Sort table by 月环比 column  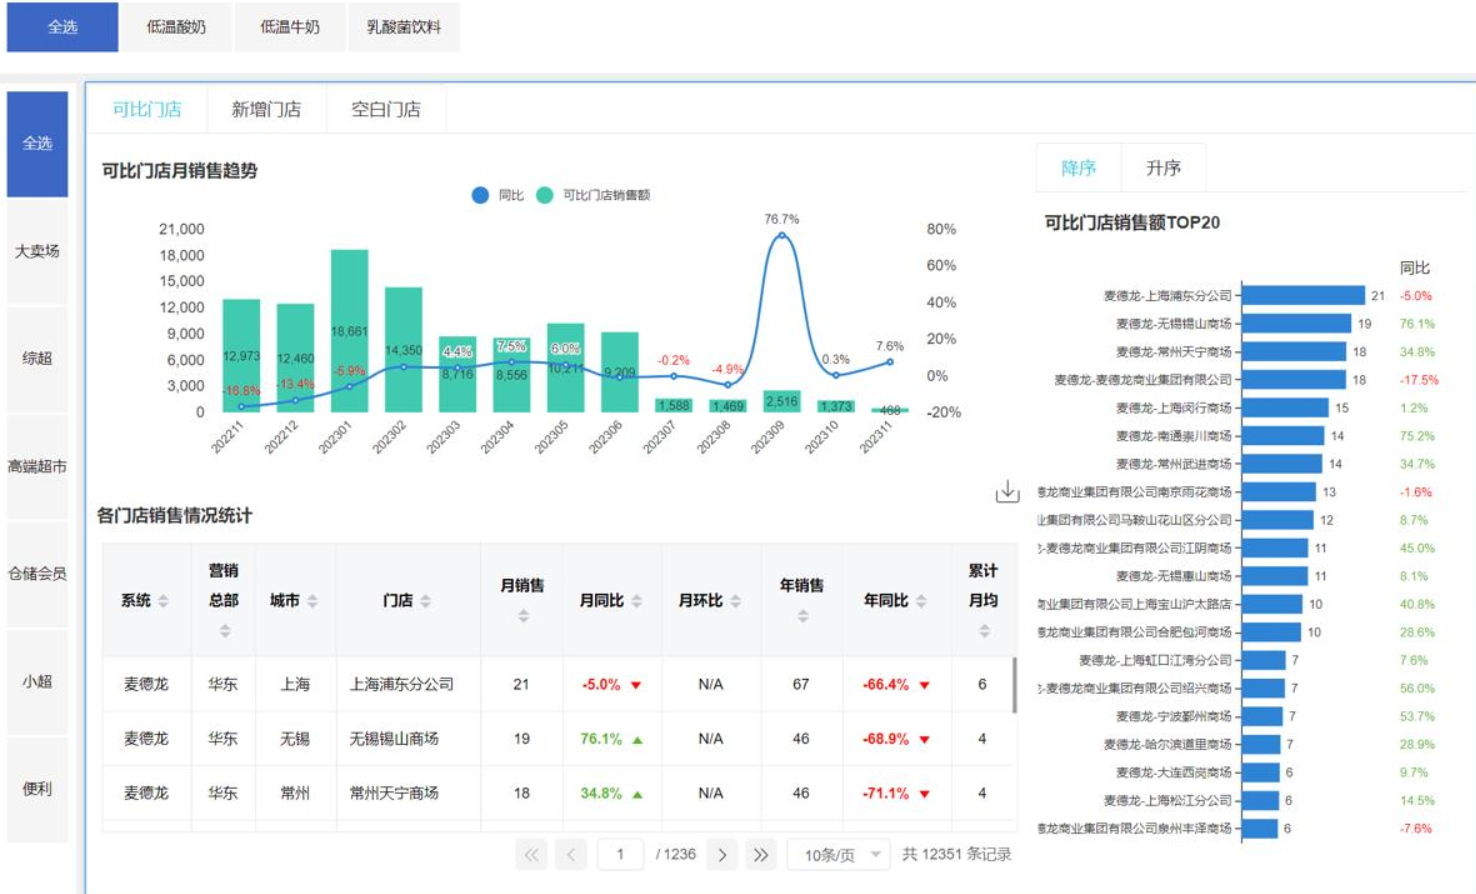click(735, 601)
